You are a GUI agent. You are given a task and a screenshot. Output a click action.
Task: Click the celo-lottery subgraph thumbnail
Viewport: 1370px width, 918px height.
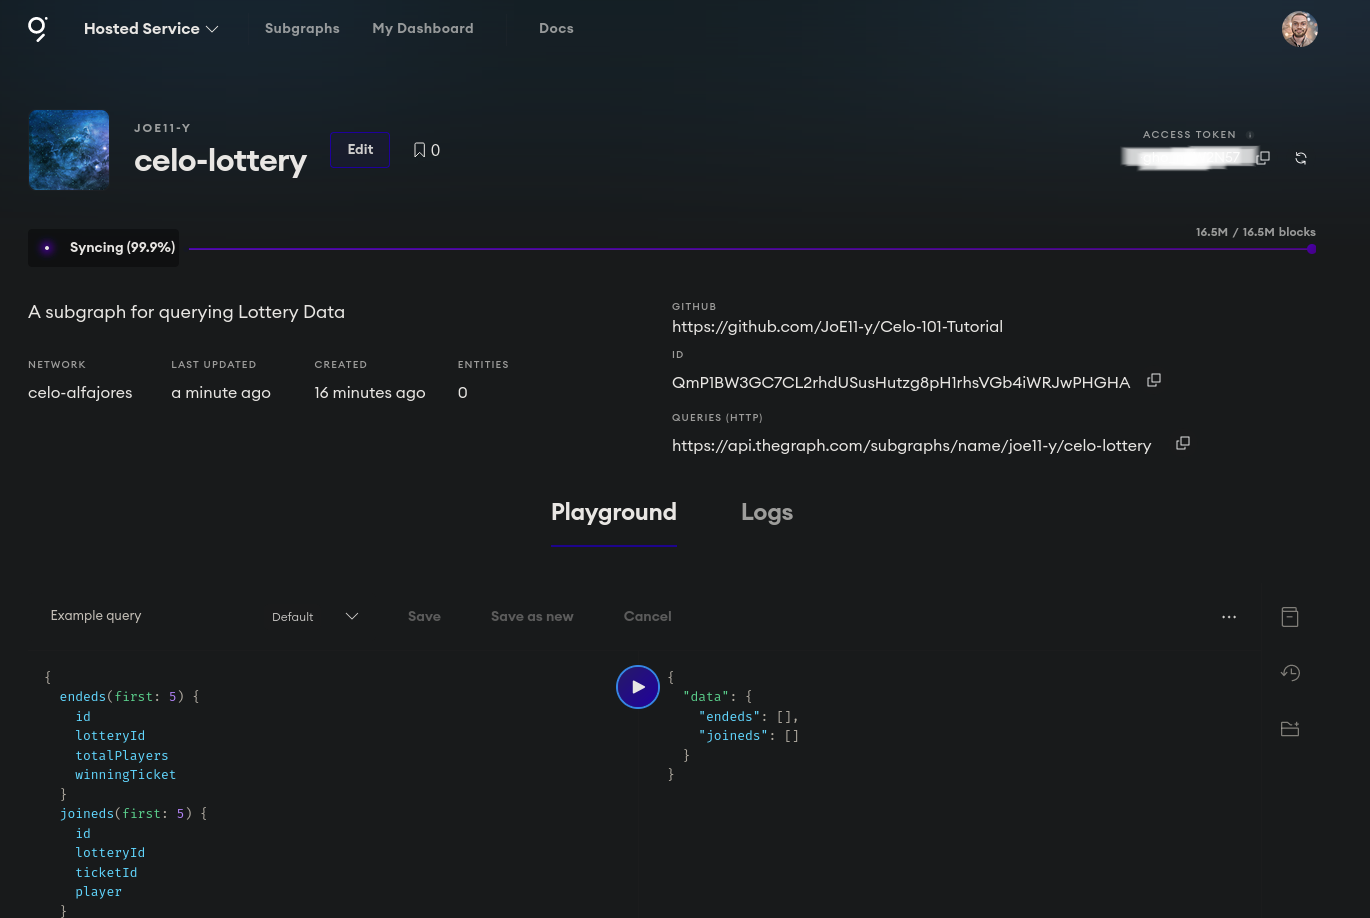(69, 150)
